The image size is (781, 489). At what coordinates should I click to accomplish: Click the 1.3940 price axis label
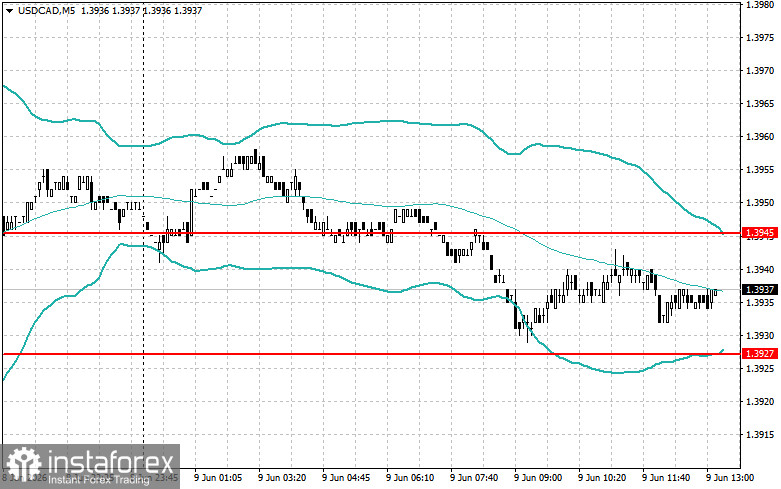tap(760, 269)
